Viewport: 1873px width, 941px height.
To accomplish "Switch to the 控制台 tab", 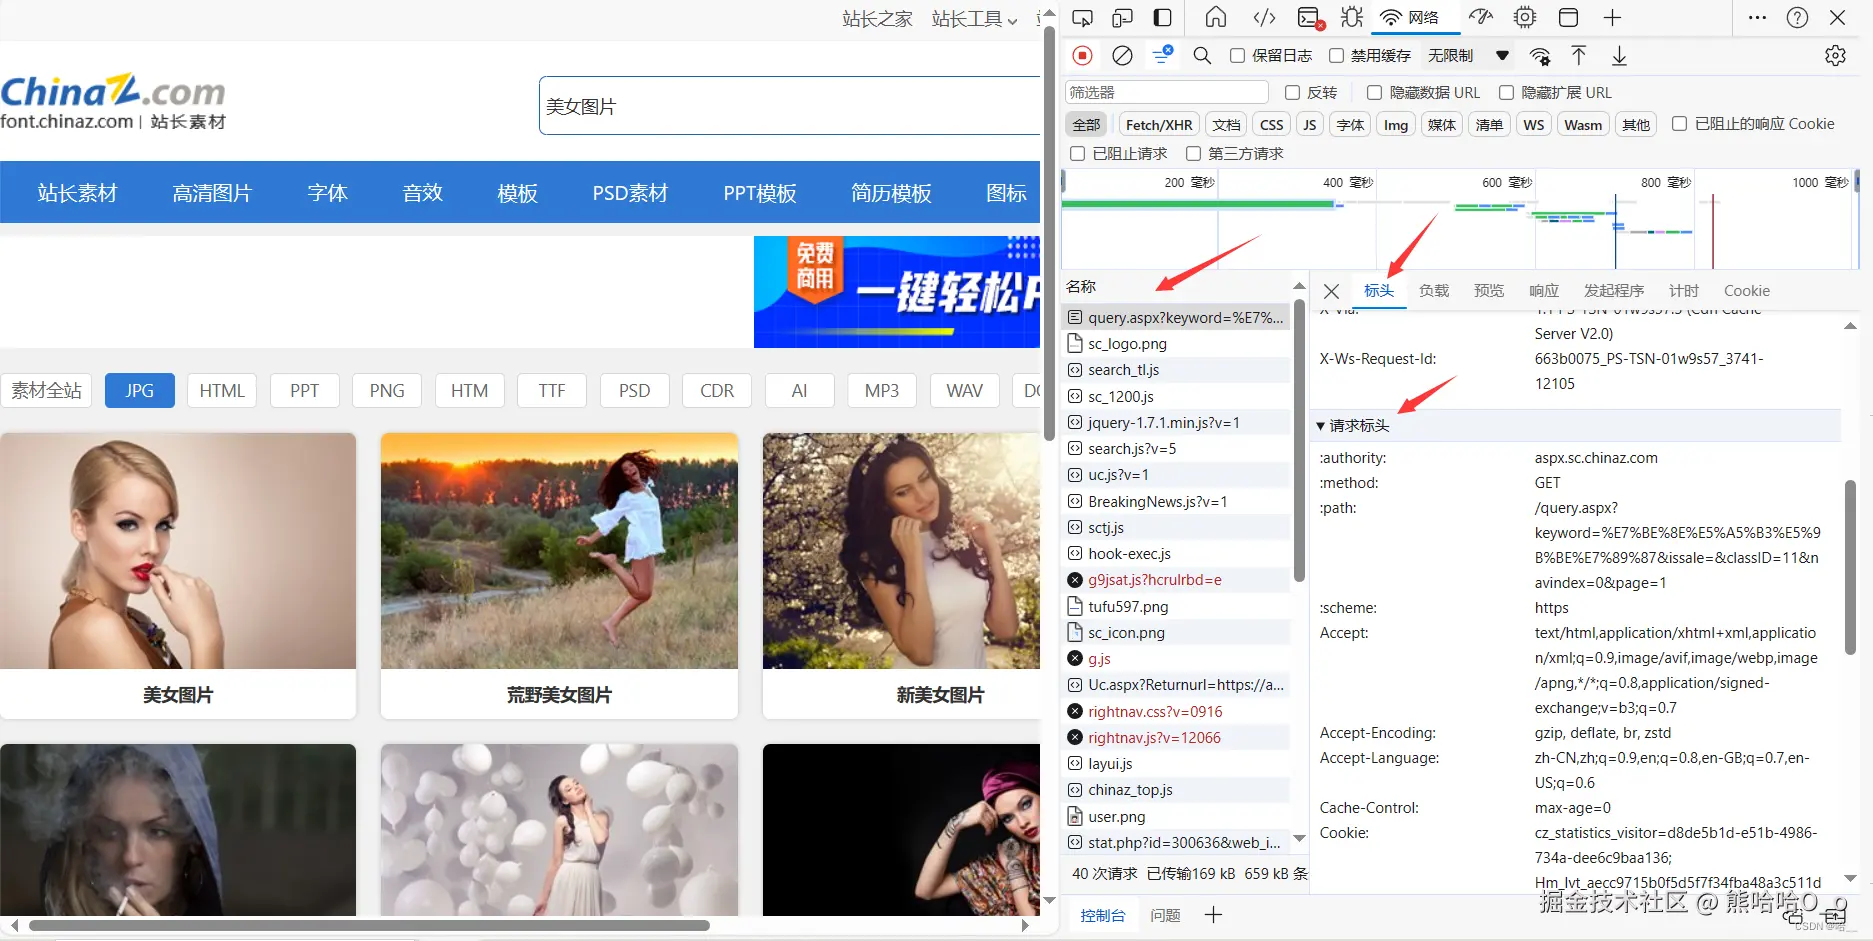I will tap(1103, 915).
